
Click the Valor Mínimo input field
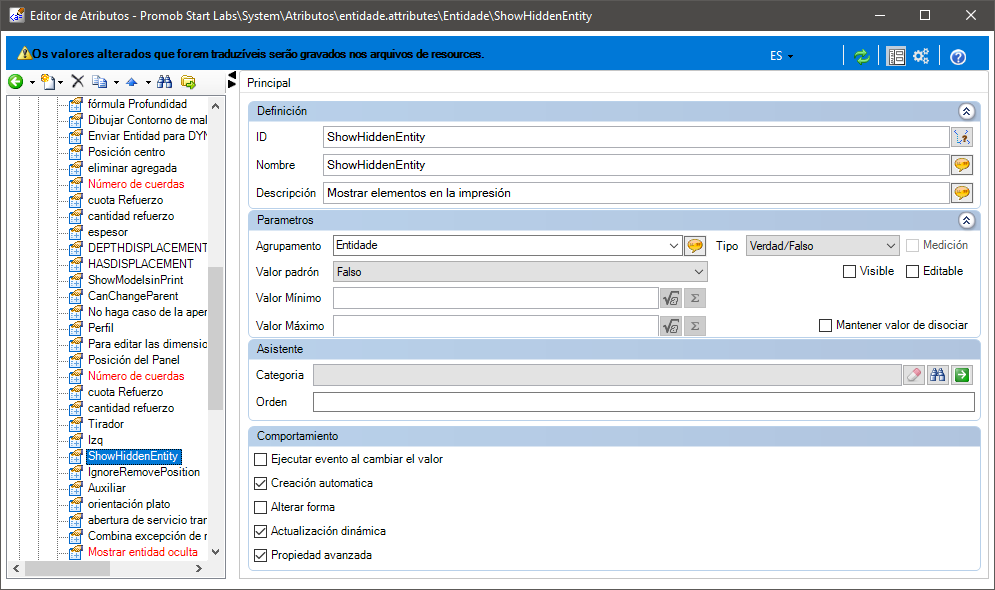tap(496, 298)
